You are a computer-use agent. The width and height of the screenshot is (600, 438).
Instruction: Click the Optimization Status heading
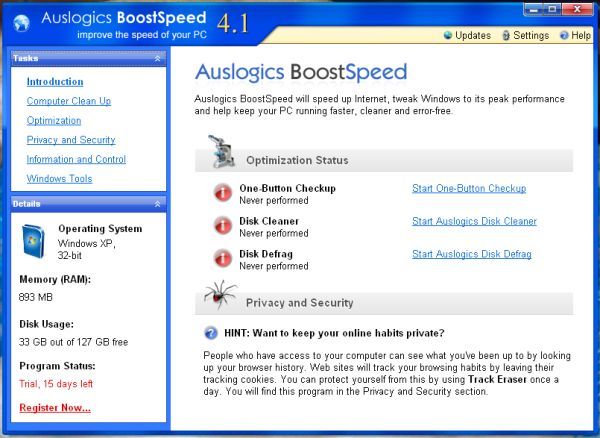point(297,160)
